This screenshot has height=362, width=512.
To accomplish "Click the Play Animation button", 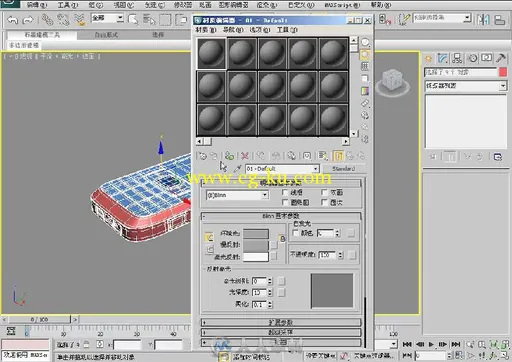I will pos(431,344).
